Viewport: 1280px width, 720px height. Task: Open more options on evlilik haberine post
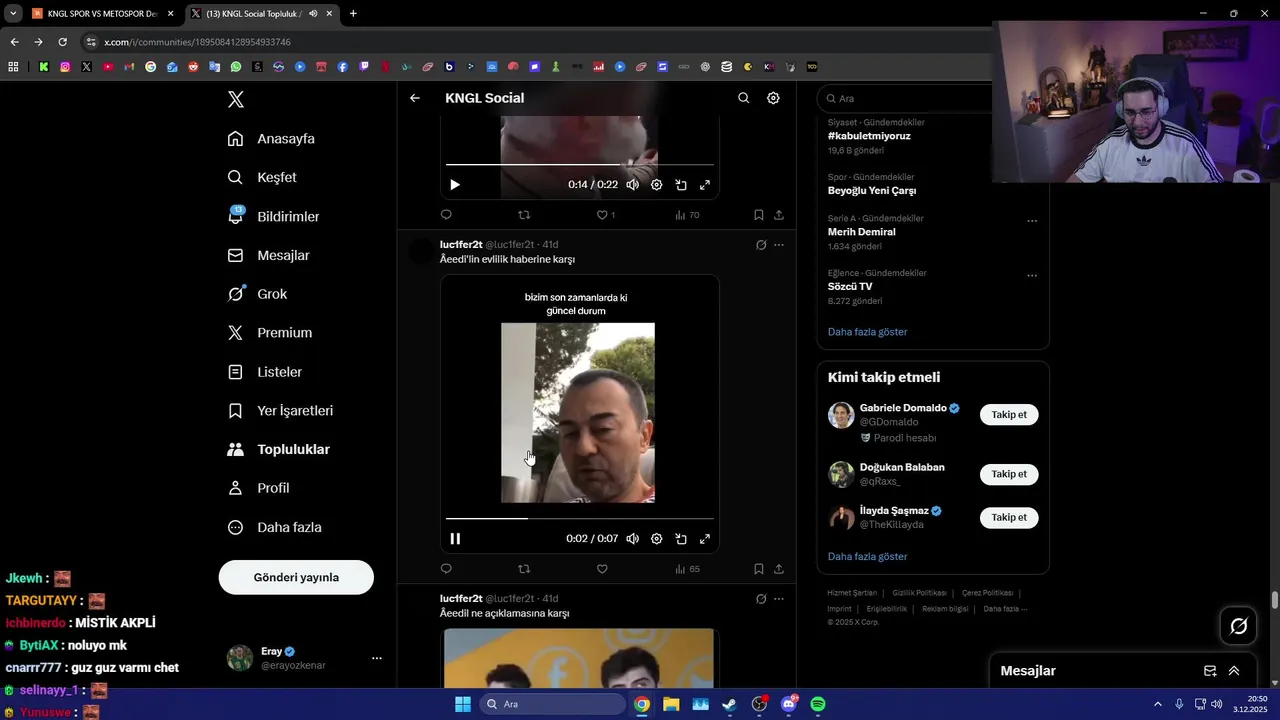point(779,245)
